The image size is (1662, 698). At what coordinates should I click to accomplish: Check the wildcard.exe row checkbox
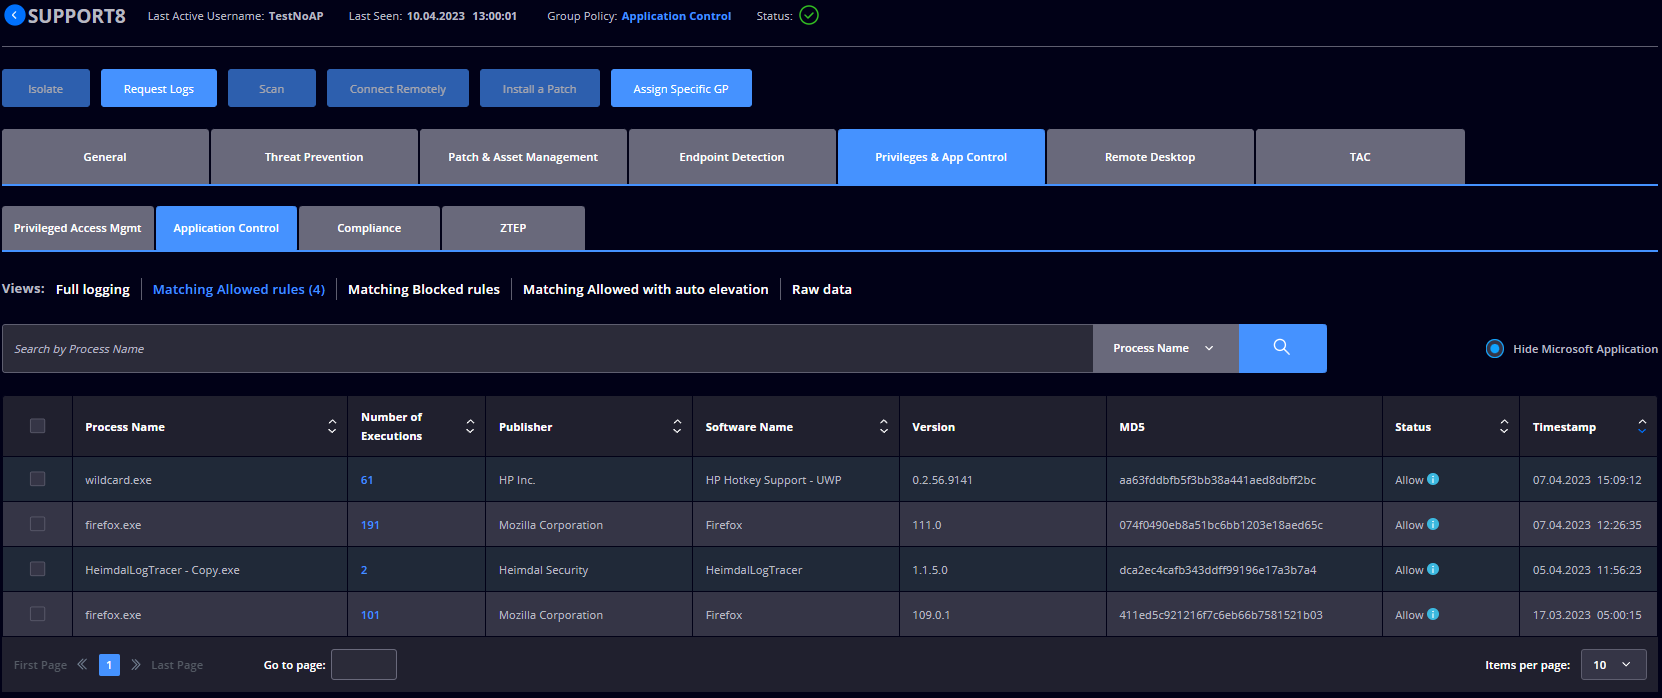tap(38, 479)
